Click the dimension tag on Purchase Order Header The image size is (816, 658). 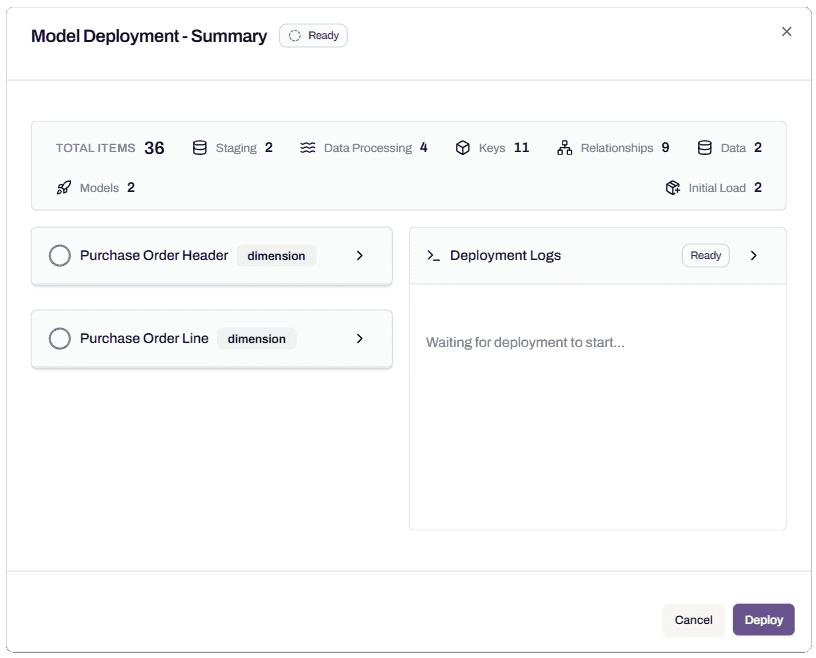[x=276, y=256]
